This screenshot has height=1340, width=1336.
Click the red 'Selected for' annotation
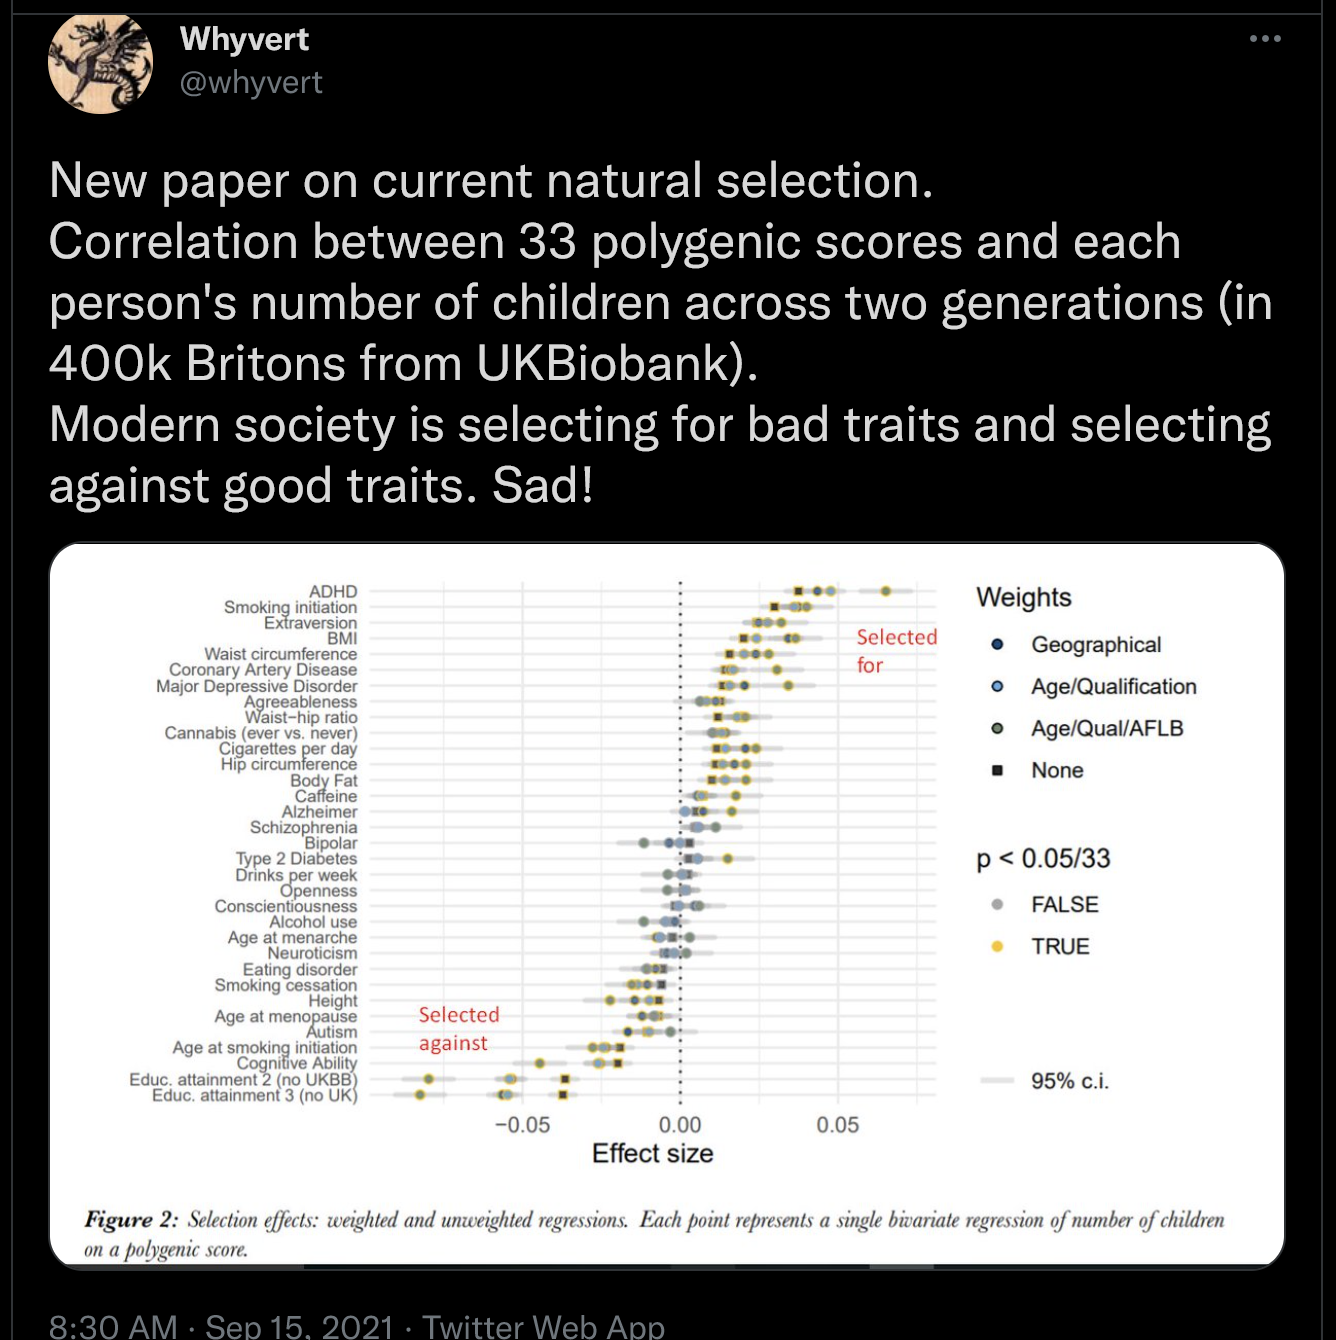(896, 651)
